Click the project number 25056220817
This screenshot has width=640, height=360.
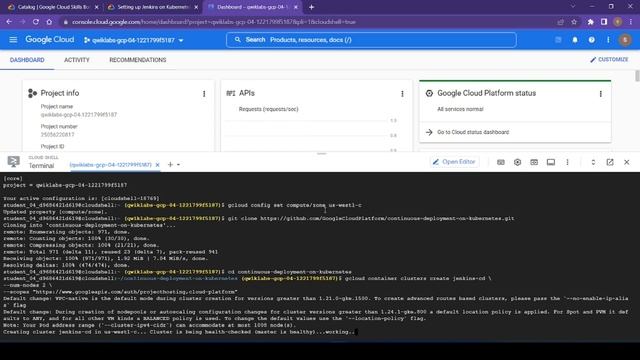(x=57, y=135)
